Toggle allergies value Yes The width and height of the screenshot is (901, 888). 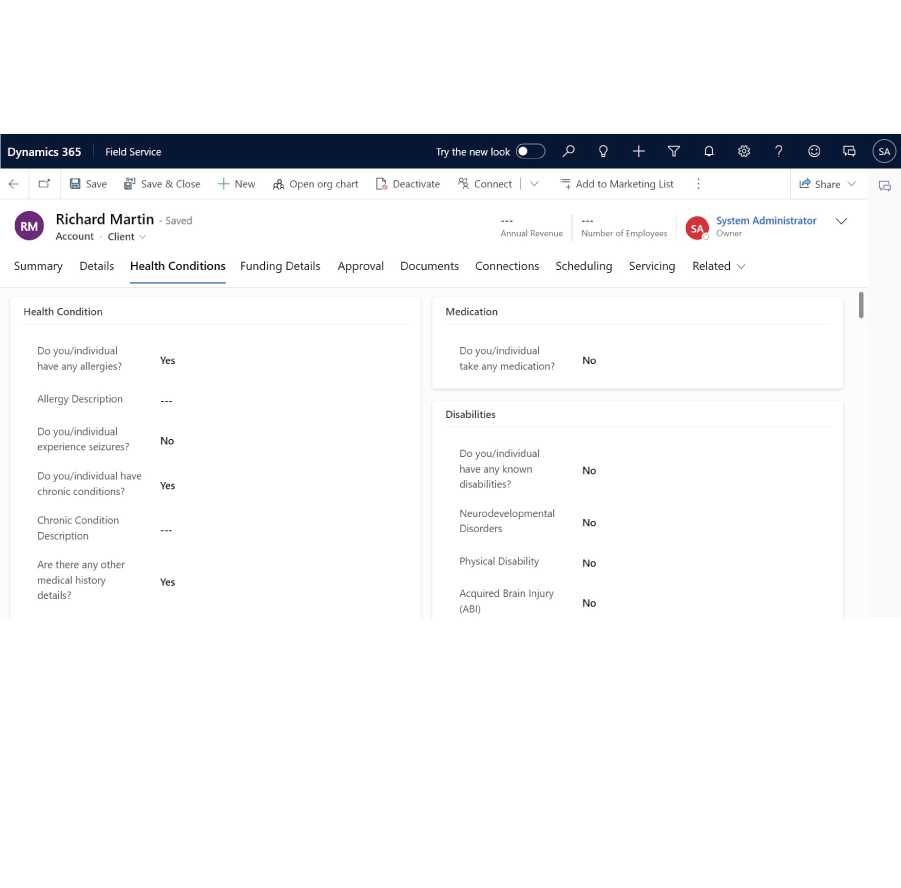(167, 360)
